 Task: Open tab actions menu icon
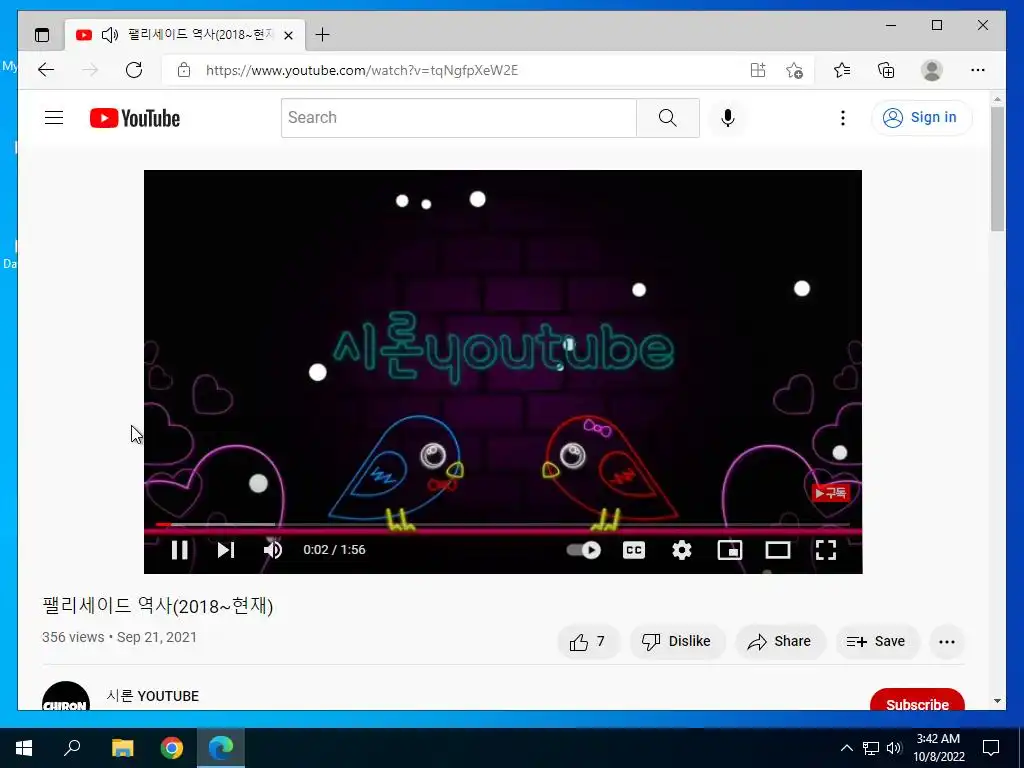coord(42,35)
